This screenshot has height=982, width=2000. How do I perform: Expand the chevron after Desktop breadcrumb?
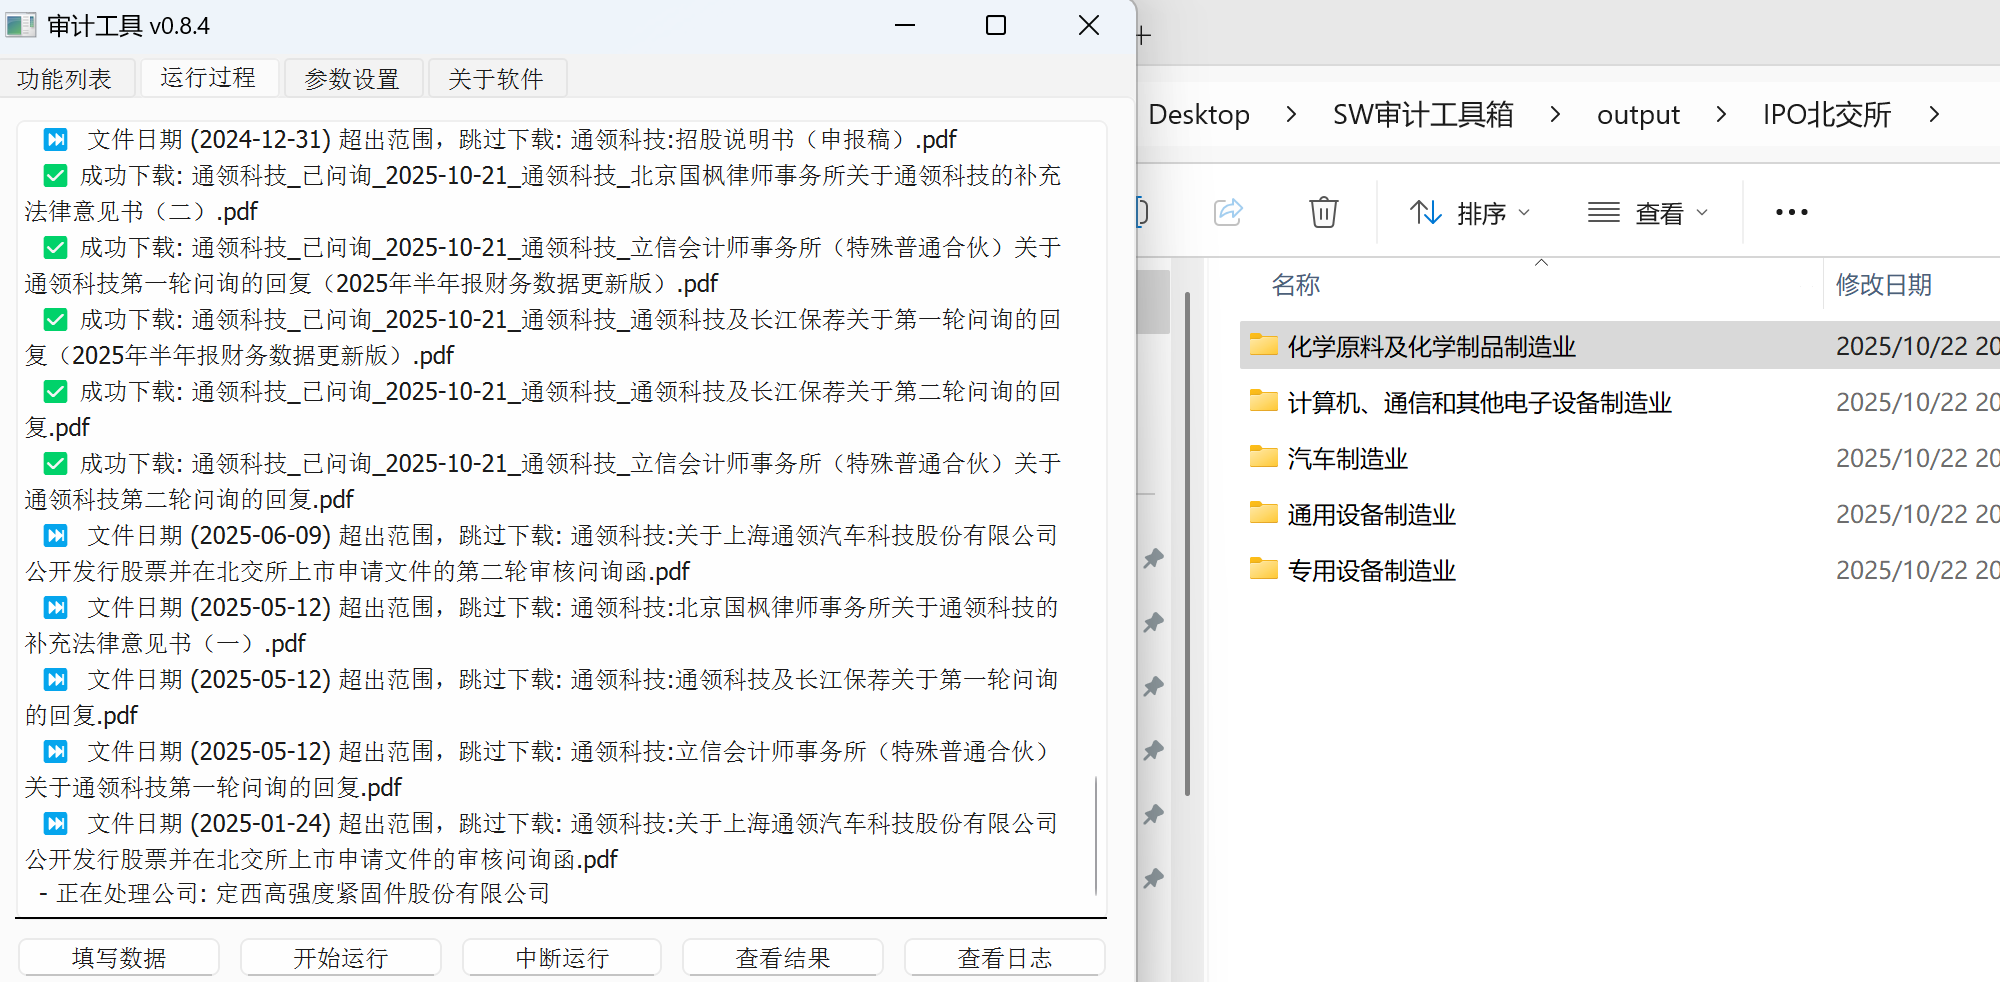click(1291, 114)
